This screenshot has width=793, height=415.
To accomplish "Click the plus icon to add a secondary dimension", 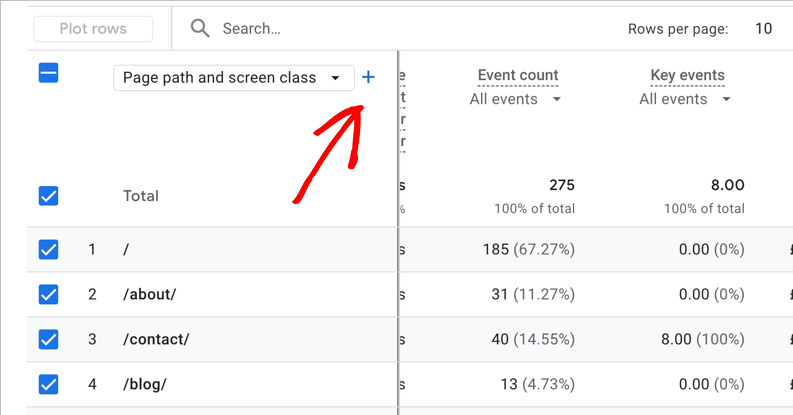I will click(368, 77).
